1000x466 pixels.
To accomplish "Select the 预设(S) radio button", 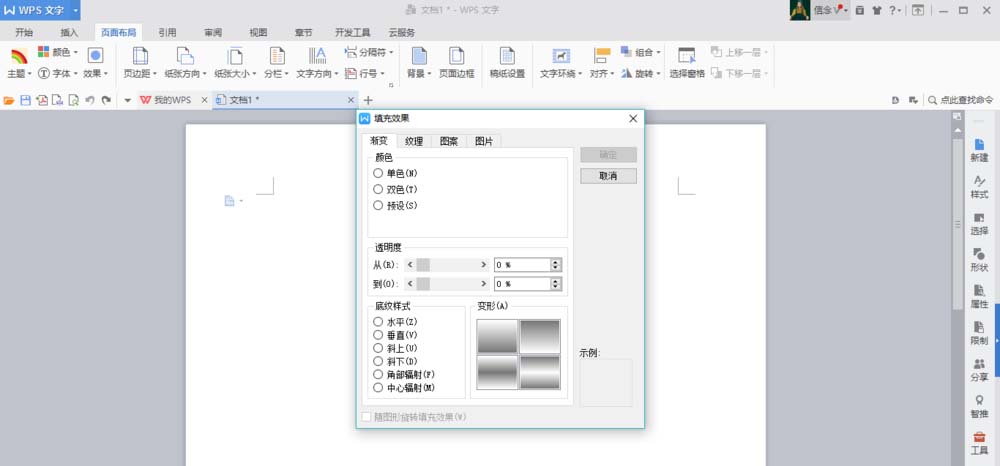I will point(378,205).
